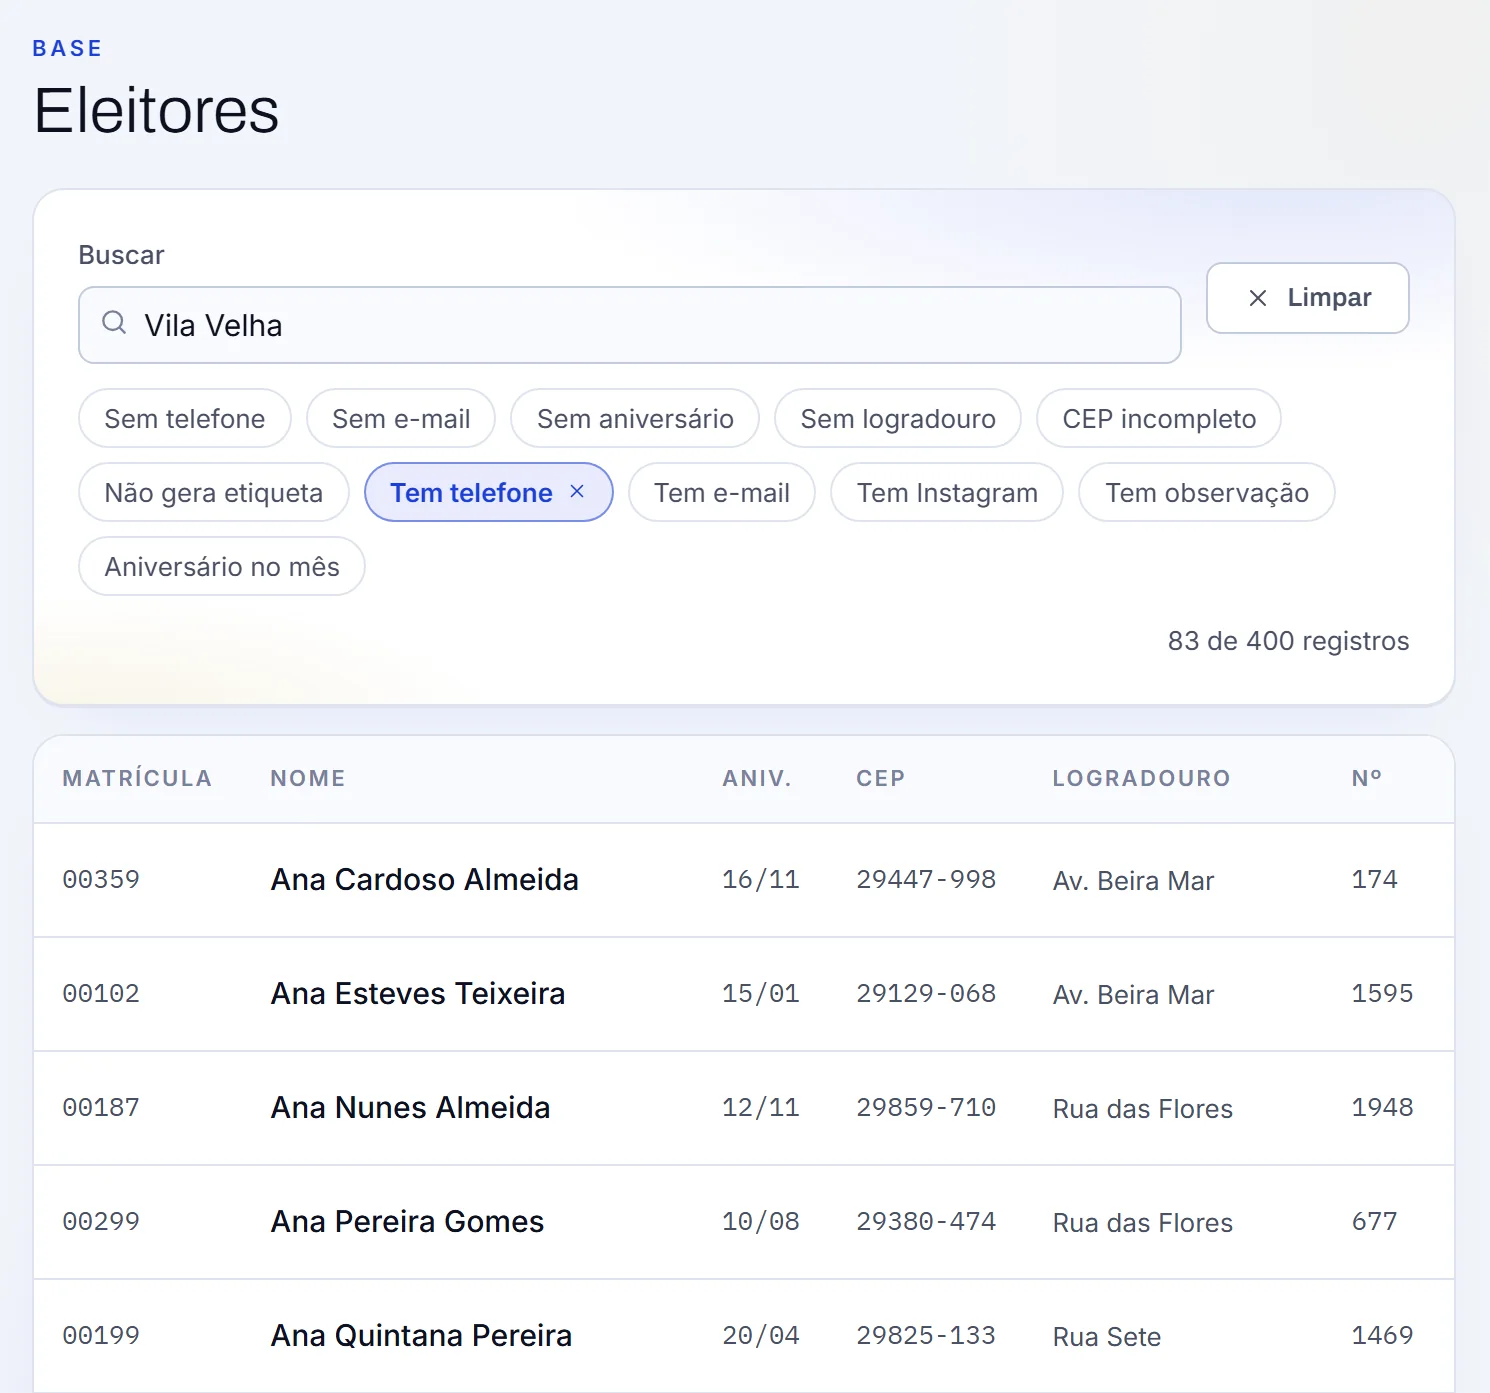Select the CEP incompleto filter chip

tap(1159, 418)
